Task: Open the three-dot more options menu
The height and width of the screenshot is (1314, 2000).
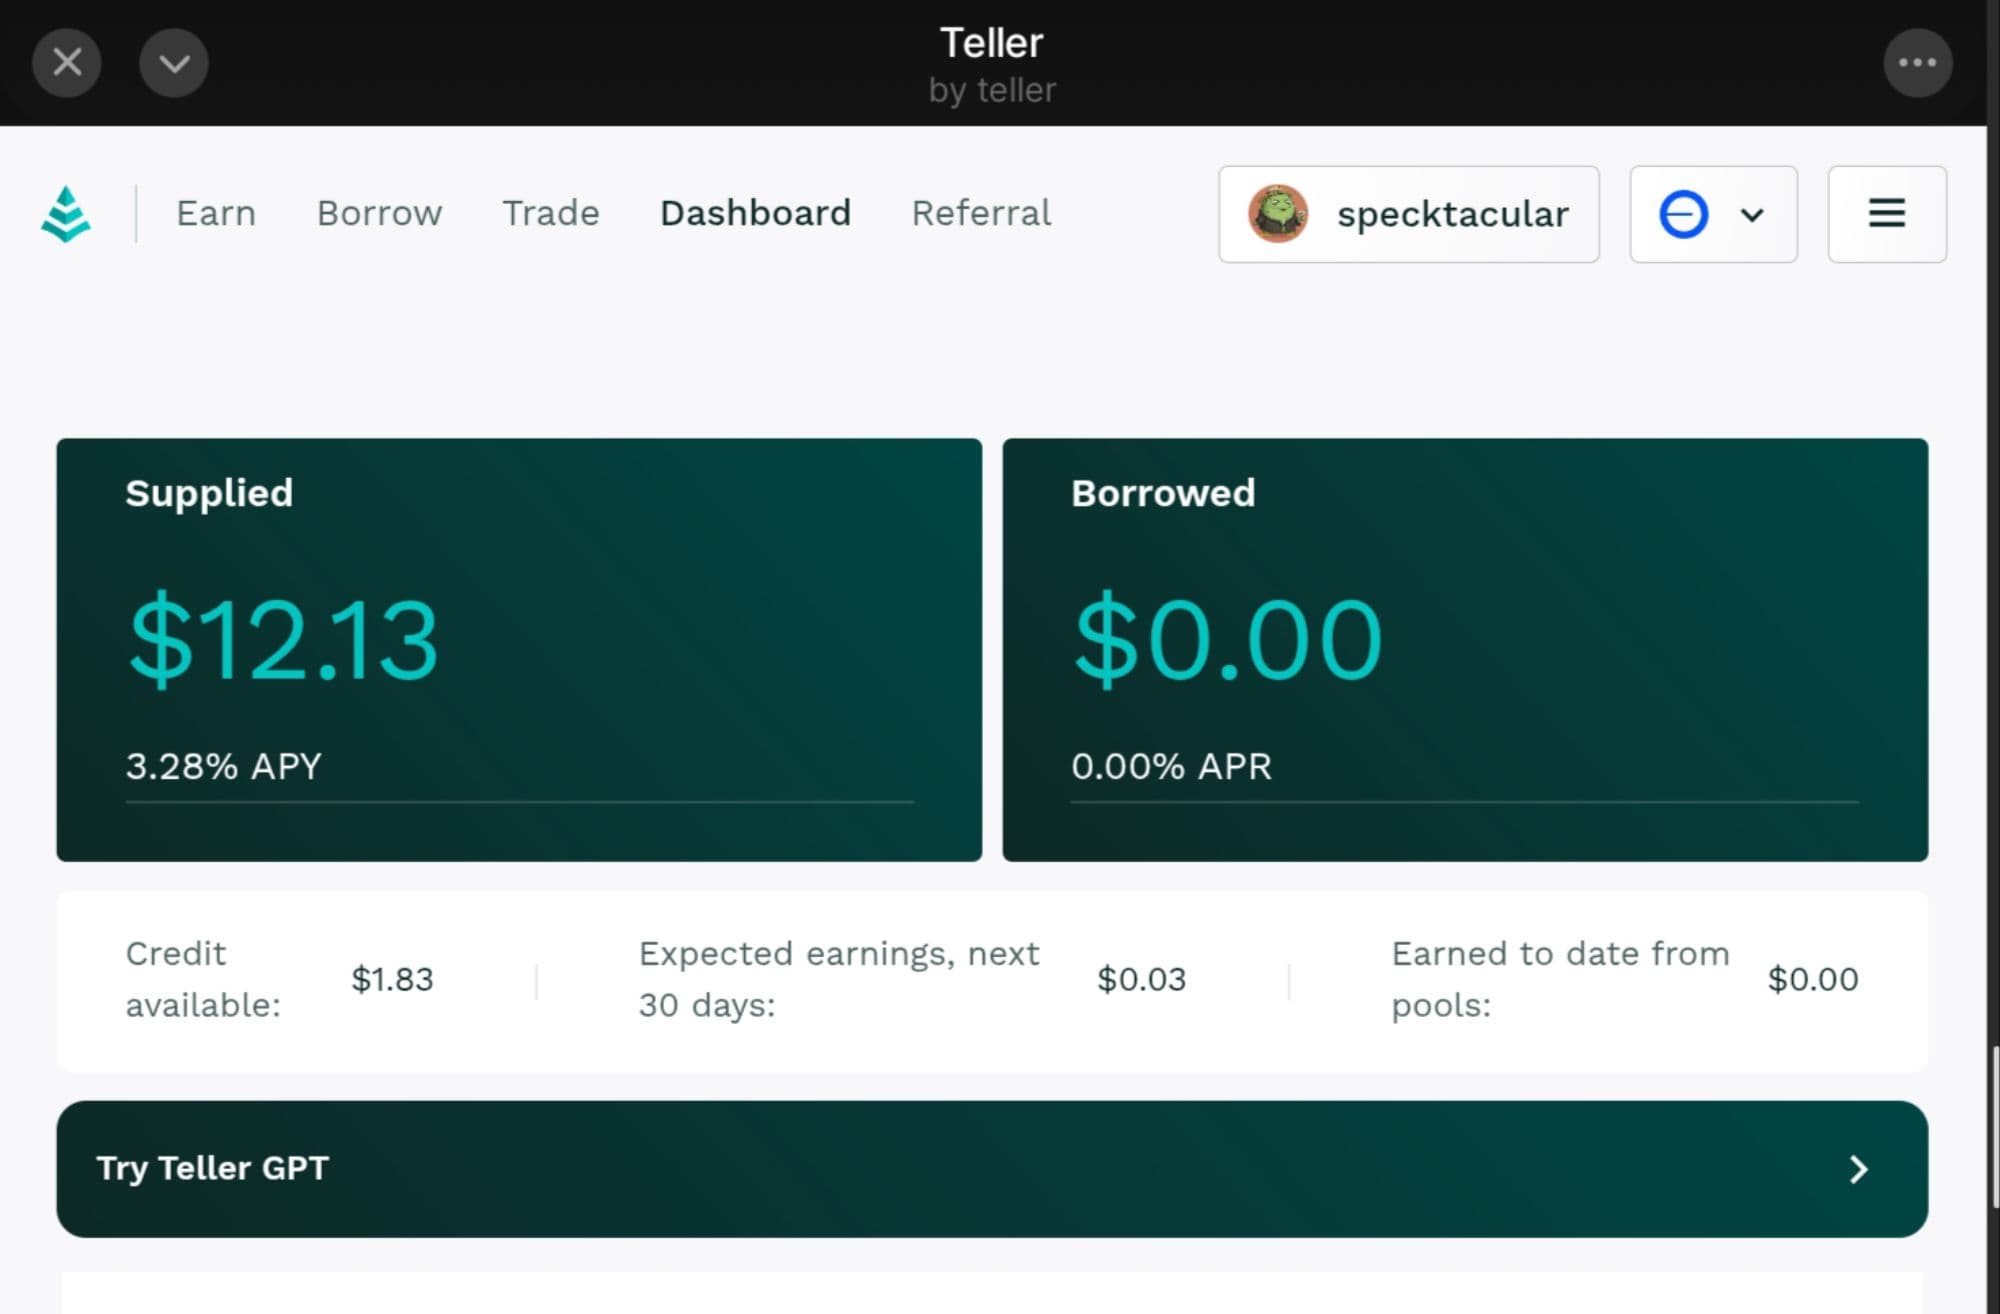Action: [x=1917, y=63]
